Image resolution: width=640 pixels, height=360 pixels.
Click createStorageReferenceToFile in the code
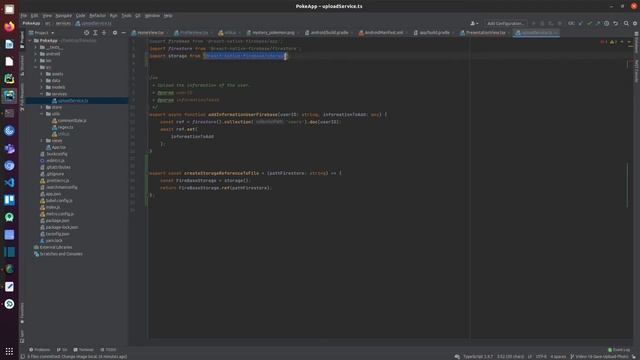point(221,173)
